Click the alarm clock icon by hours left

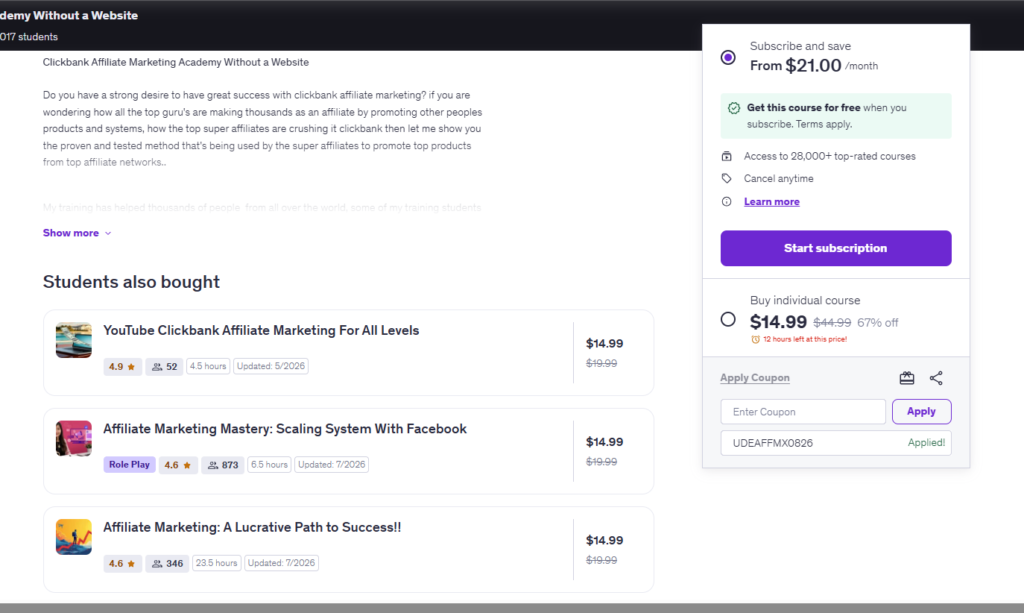[x=756, y=339]
